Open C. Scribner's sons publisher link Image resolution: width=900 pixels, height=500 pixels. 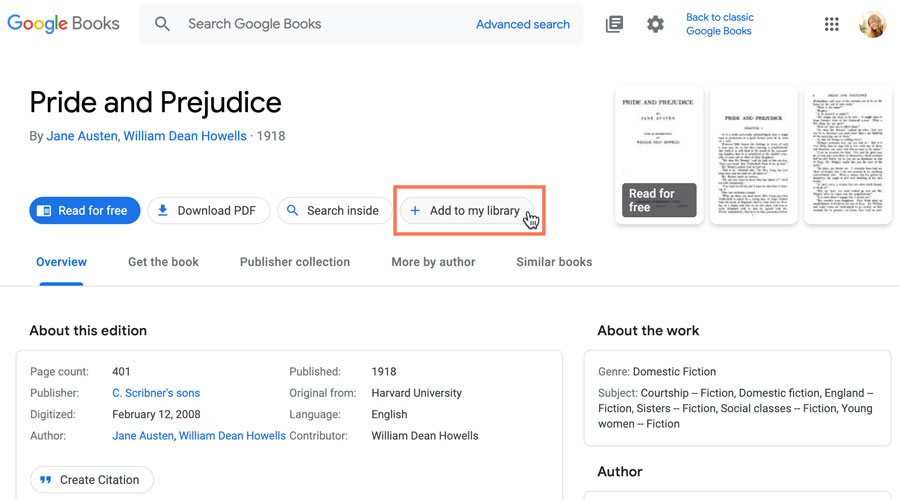coord(156,393)
